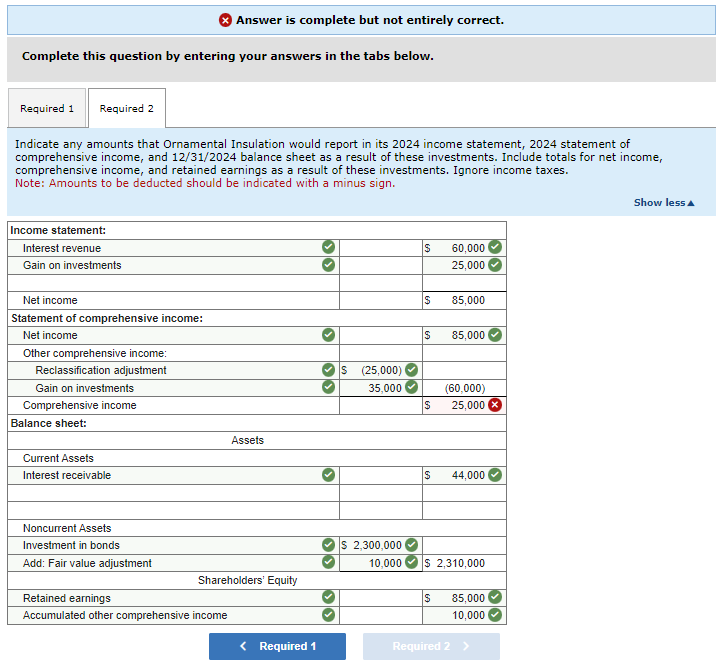Select the Interest revenue row label field
This screenshot has width=720, height=667.
(174, 248)
